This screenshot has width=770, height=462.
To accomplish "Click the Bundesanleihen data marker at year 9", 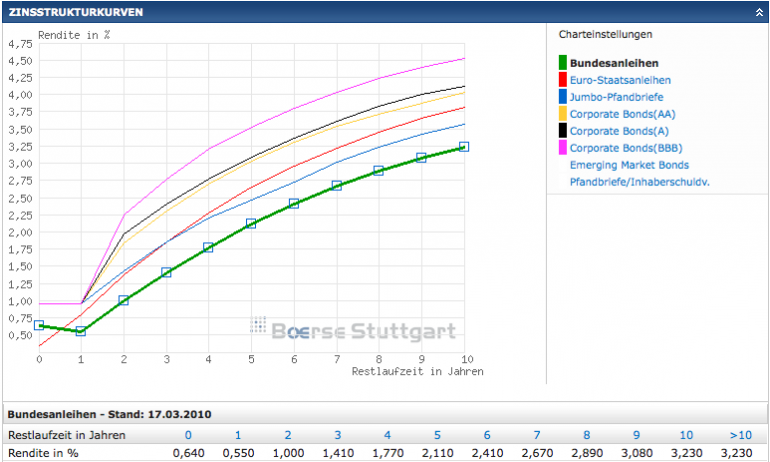I will coord(421,158).
